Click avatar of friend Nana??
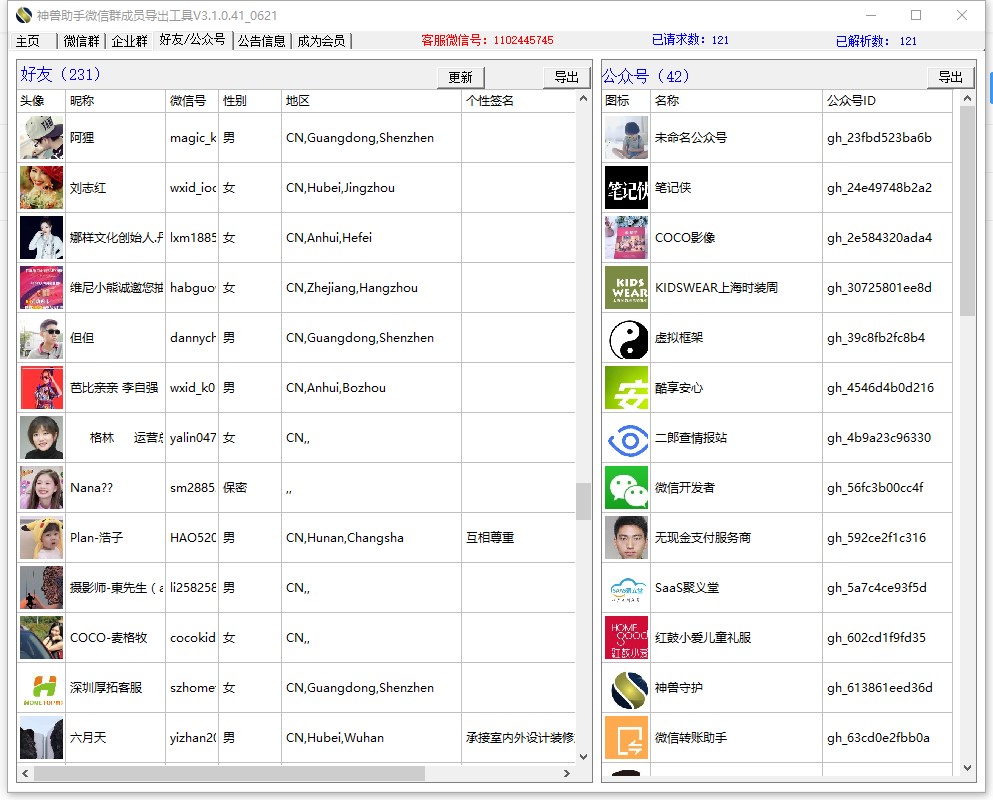The image size is (993, 800). pyautogui.click(x=41, y=488)
